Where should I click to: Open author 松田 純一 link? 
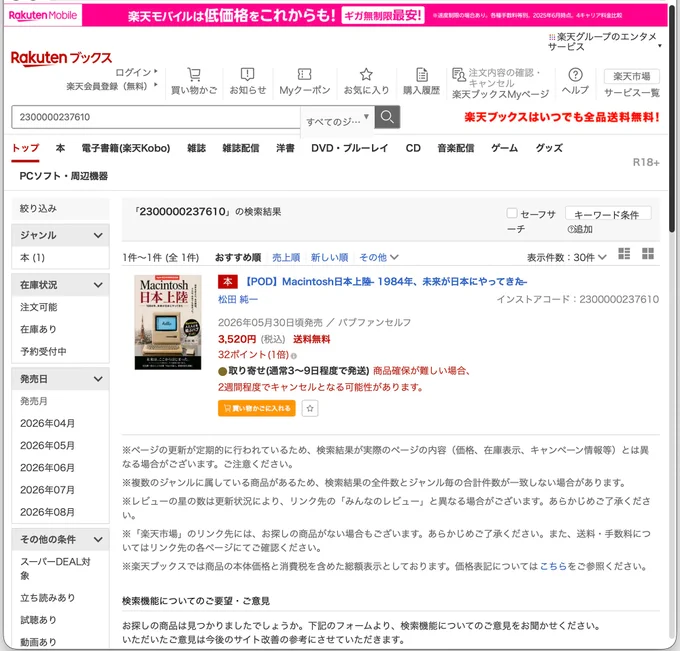coord(238,299)
